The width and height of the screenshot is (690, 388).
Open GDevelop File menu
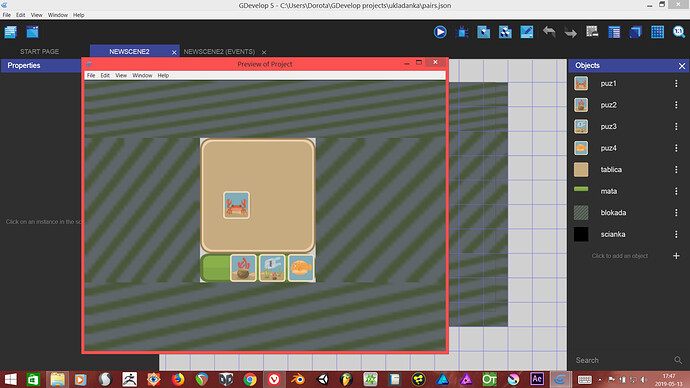point(7,15)
